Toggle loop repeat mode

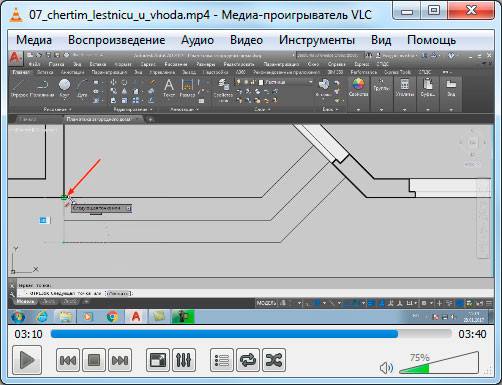point(248,360)
